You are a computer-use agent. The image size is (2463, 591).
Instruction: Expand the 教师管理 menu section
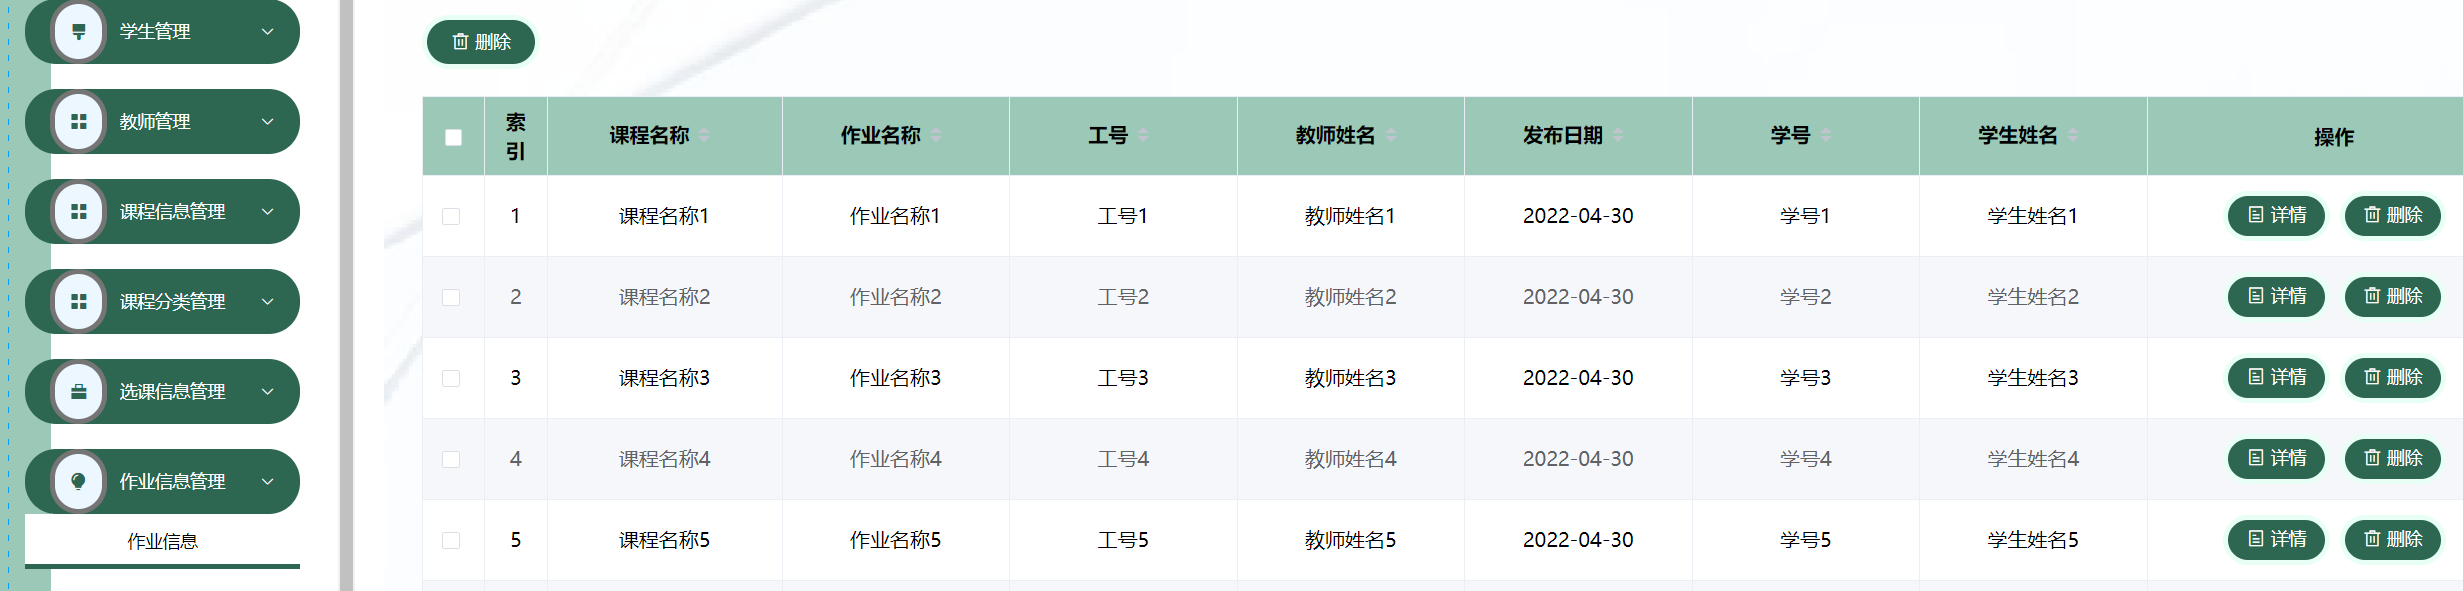point(266,121)
